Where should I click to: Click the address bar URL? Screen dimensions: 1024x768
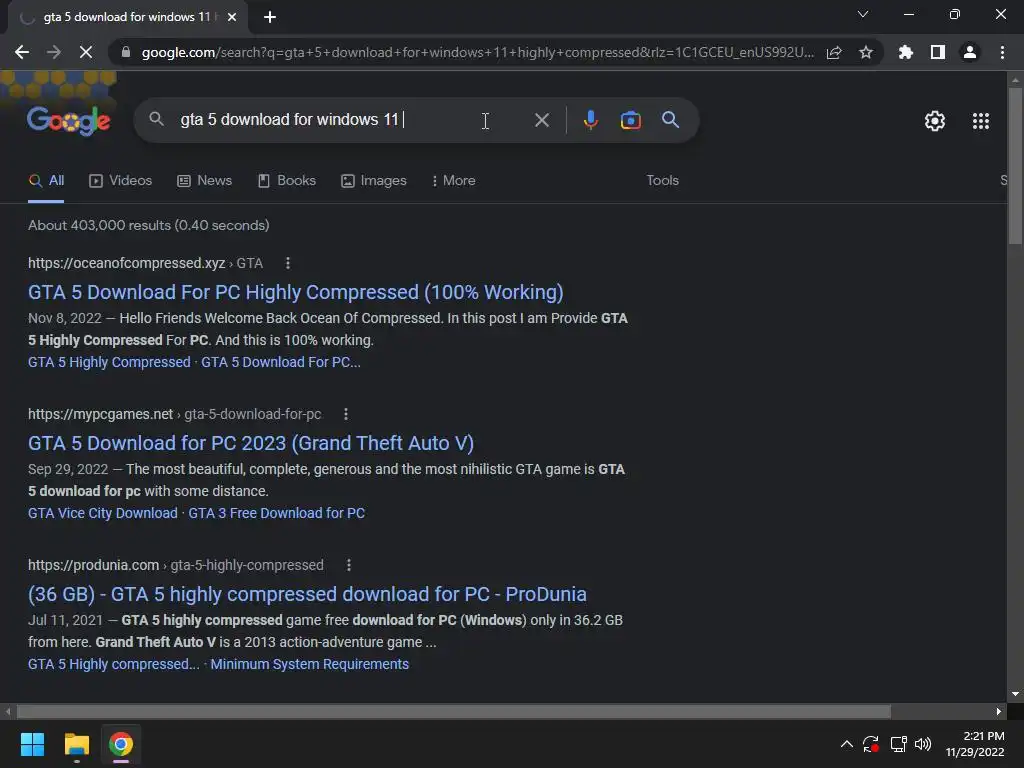(x=477, y=52)
